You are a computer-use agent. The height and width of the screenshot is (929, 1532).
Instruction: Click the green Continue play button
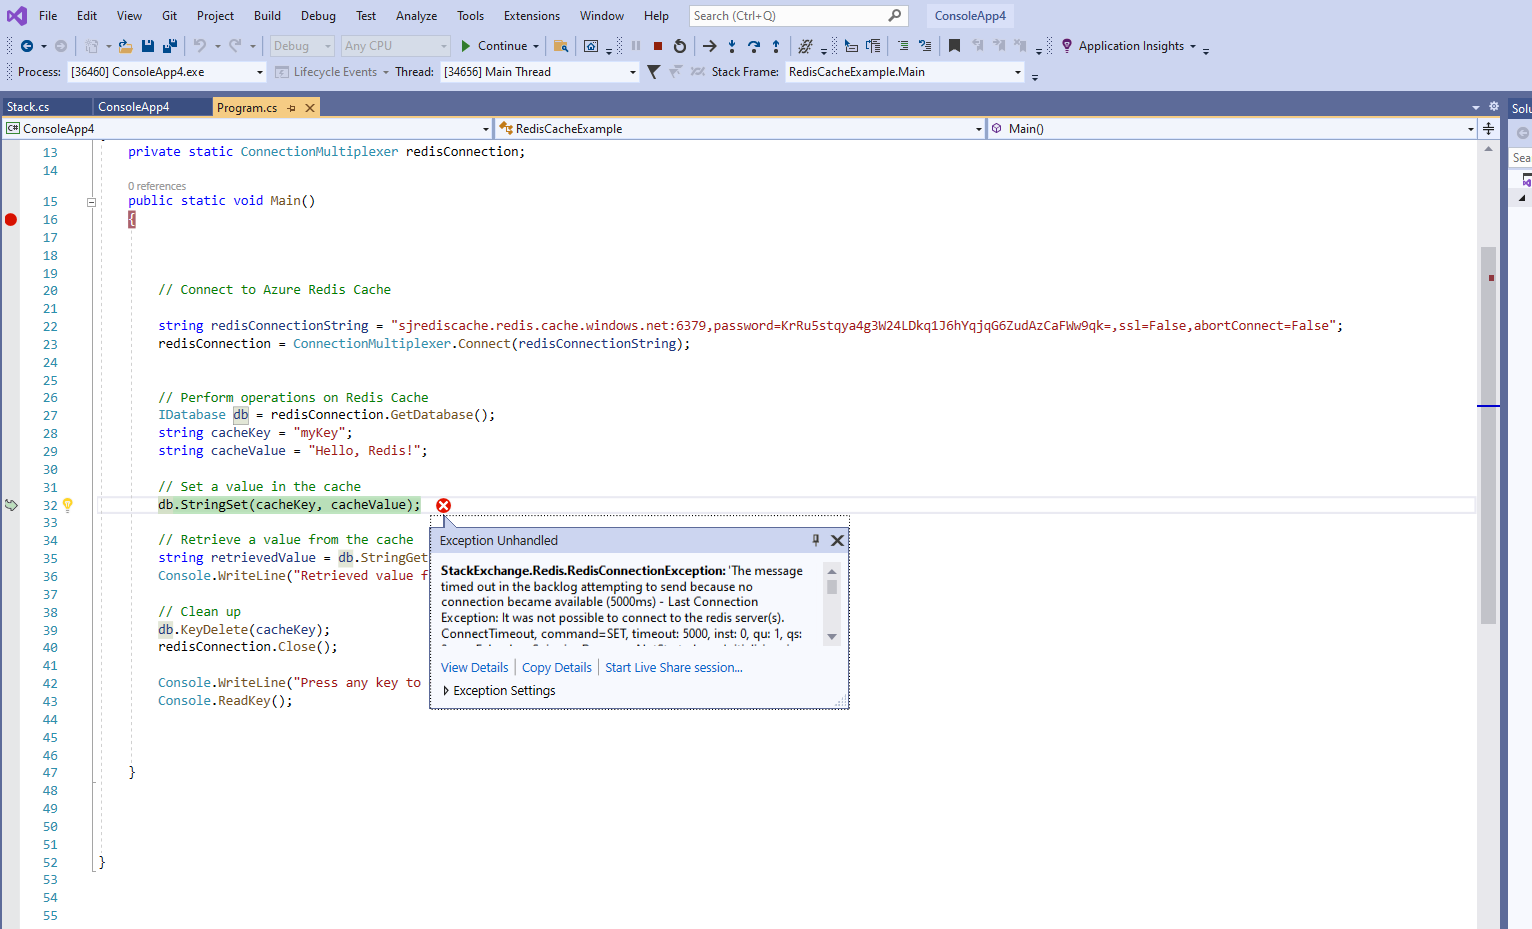[465, 46]
